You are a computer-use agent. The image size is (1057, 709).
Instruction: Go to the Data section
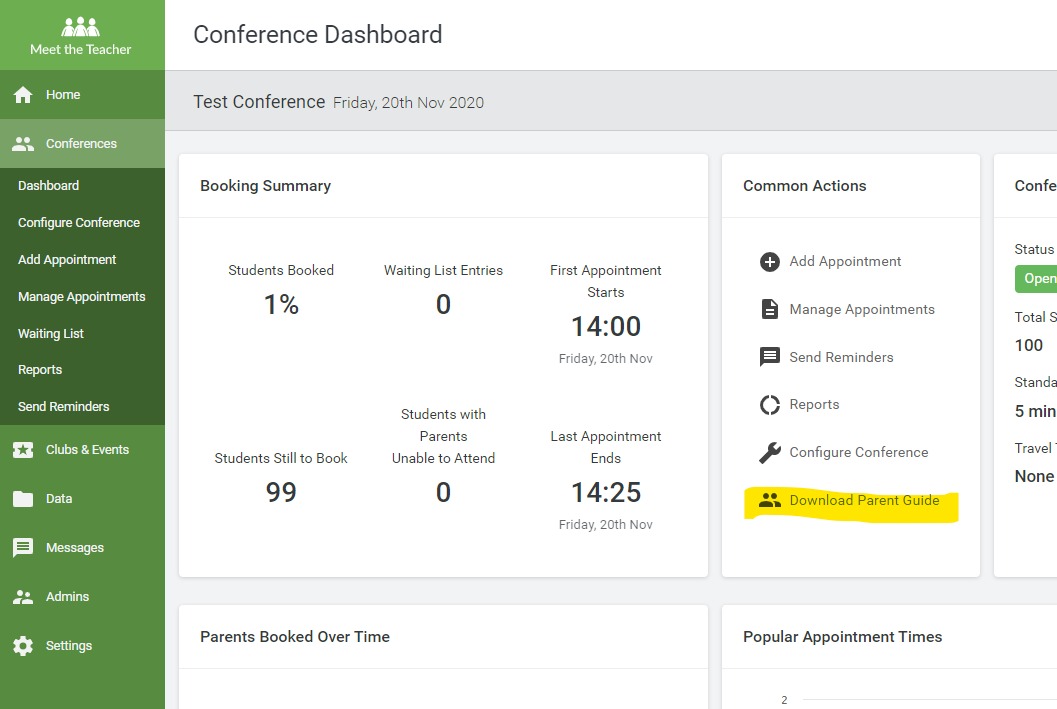pyautogui.click(x=82, y=499)
